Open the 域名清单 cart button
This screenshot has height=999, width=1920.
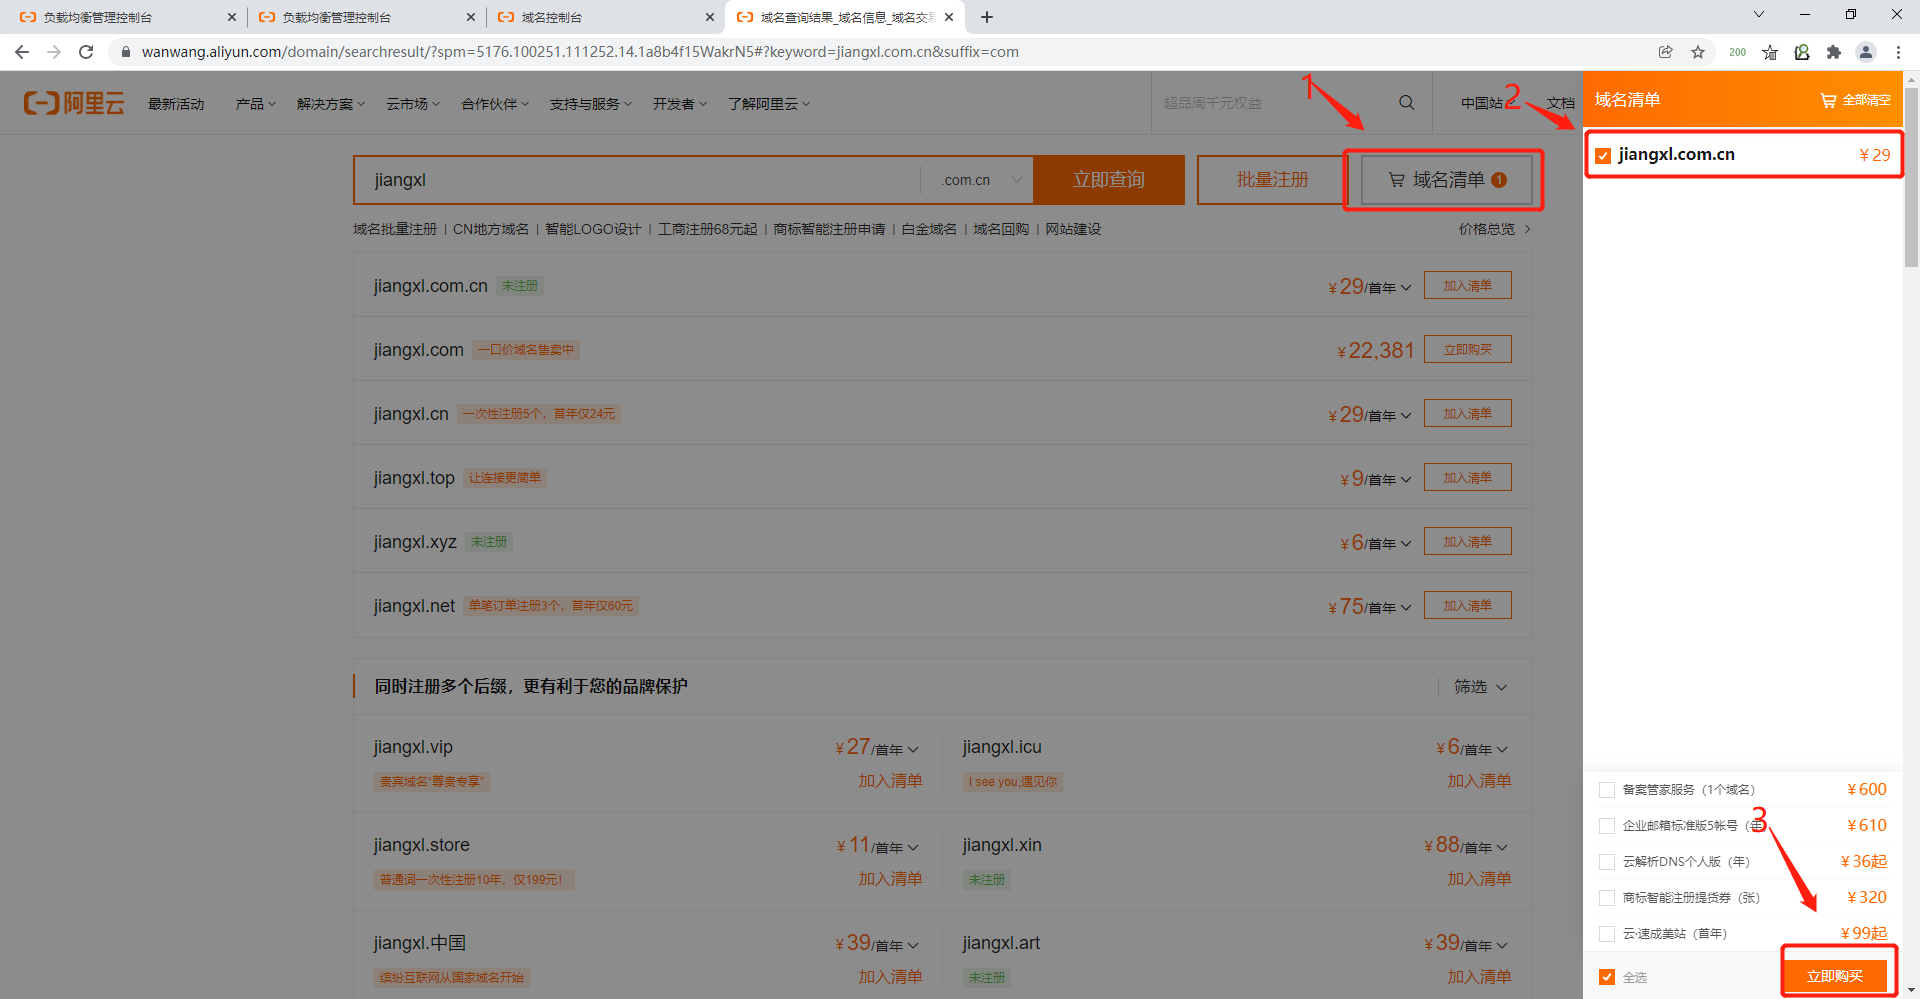coord(1447,180)
